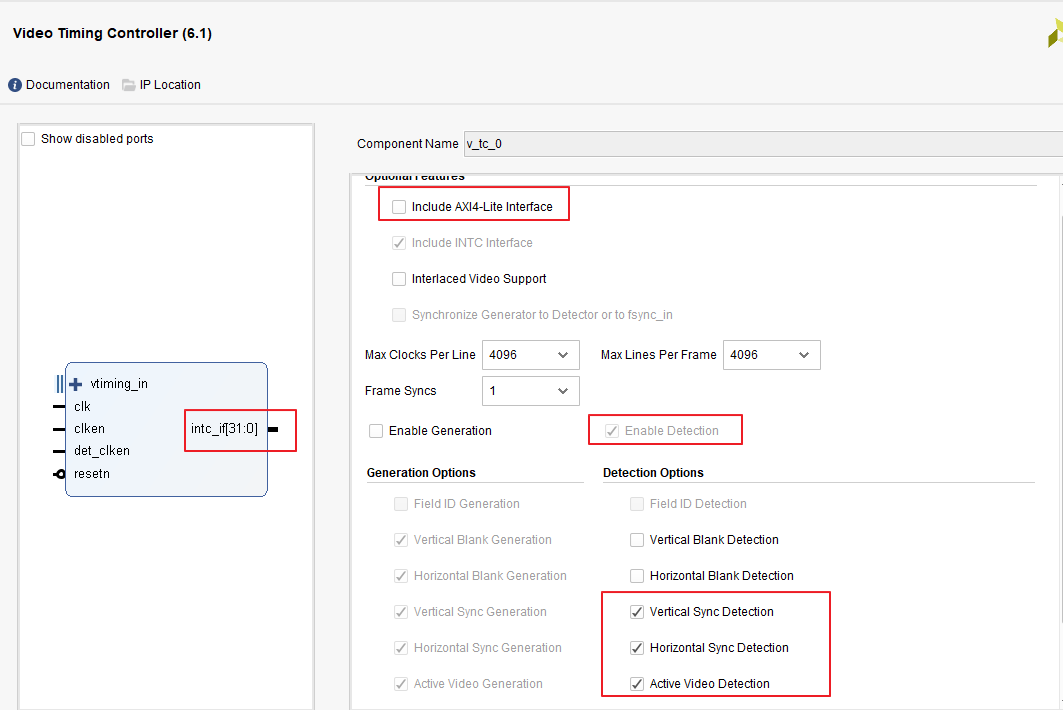Check the Enable Generation option
Image resolution: width=1063 pixels, height=710 pixels.
pos(375,430)
